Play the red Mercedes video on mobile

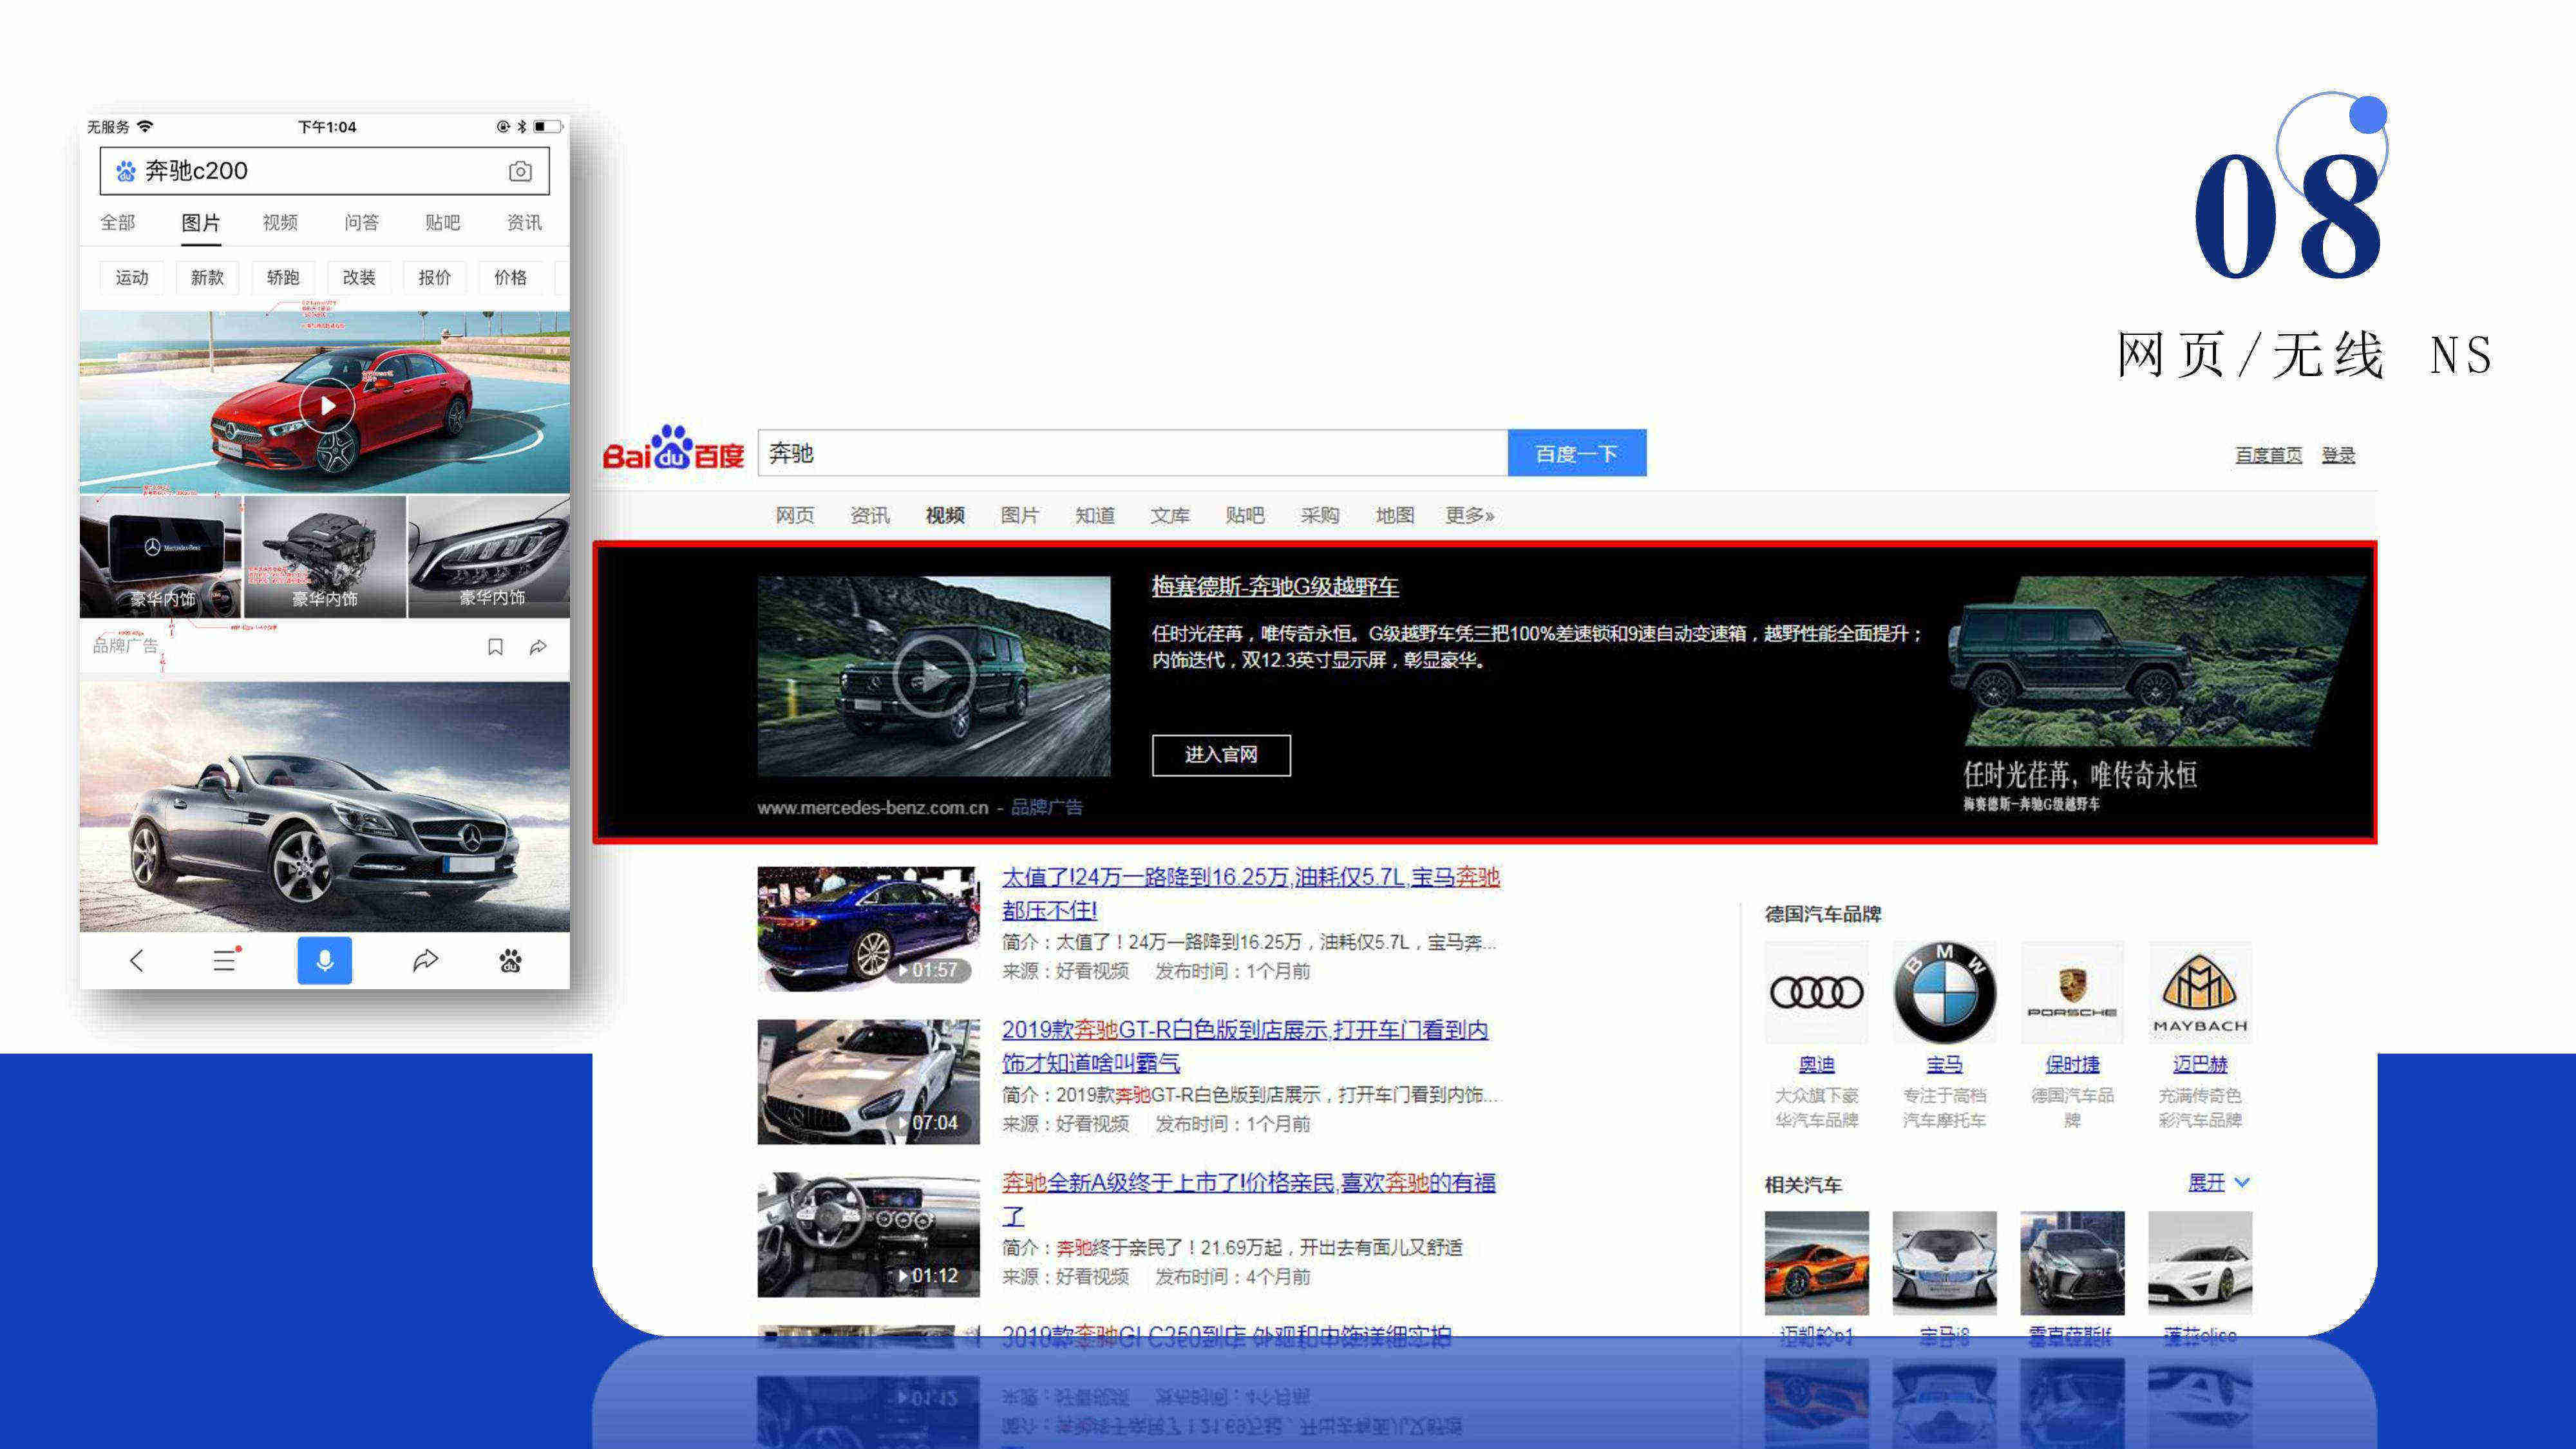click(327, 405)
